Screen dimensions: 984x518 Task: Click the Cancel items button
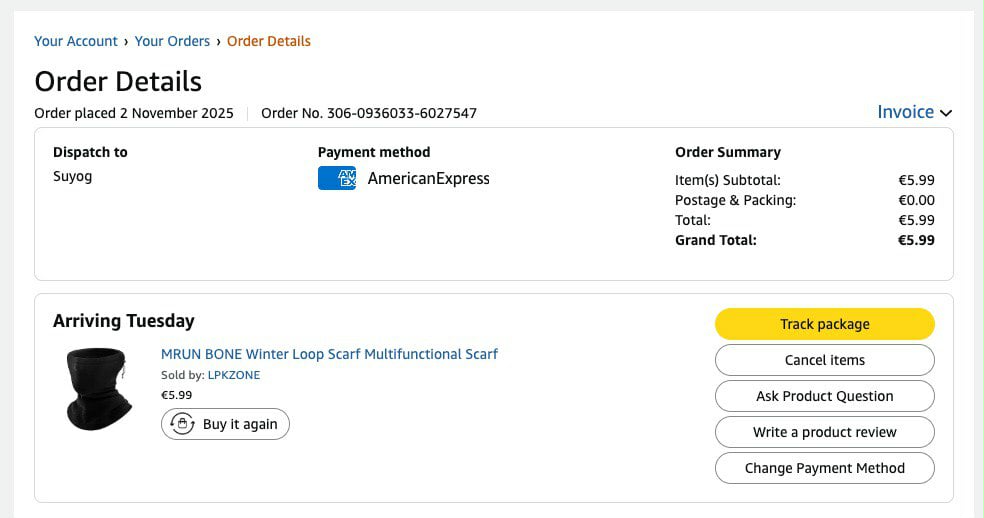click(x=824, y=360)
